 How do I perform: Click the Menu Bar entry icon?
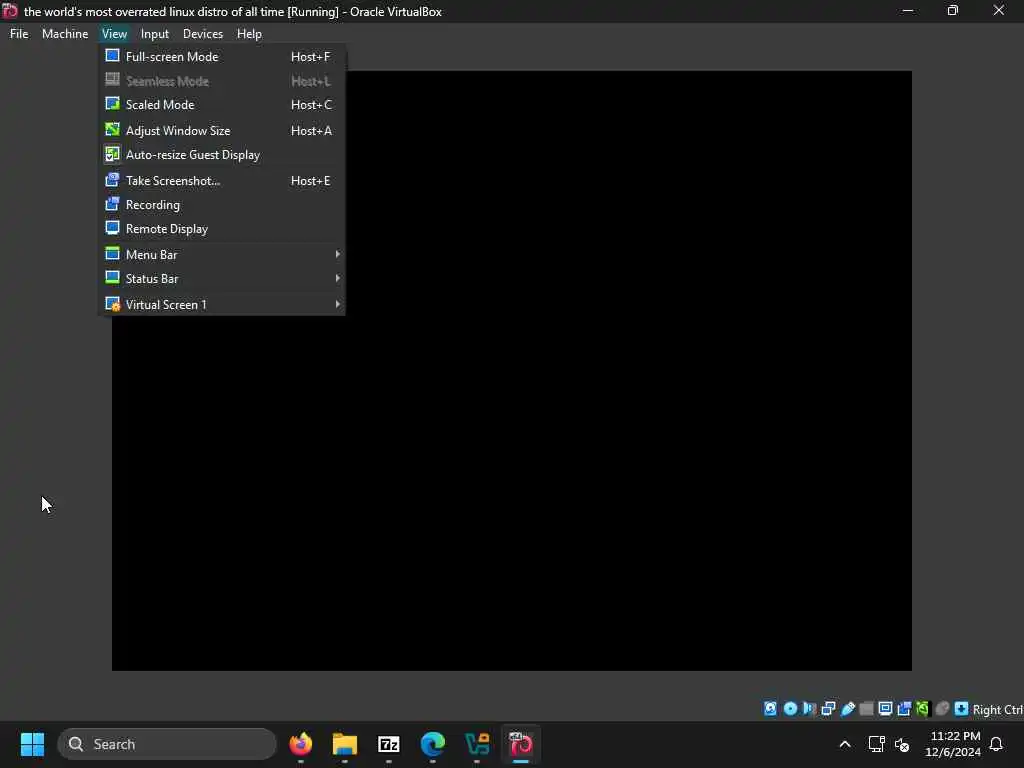coord(112,253)
